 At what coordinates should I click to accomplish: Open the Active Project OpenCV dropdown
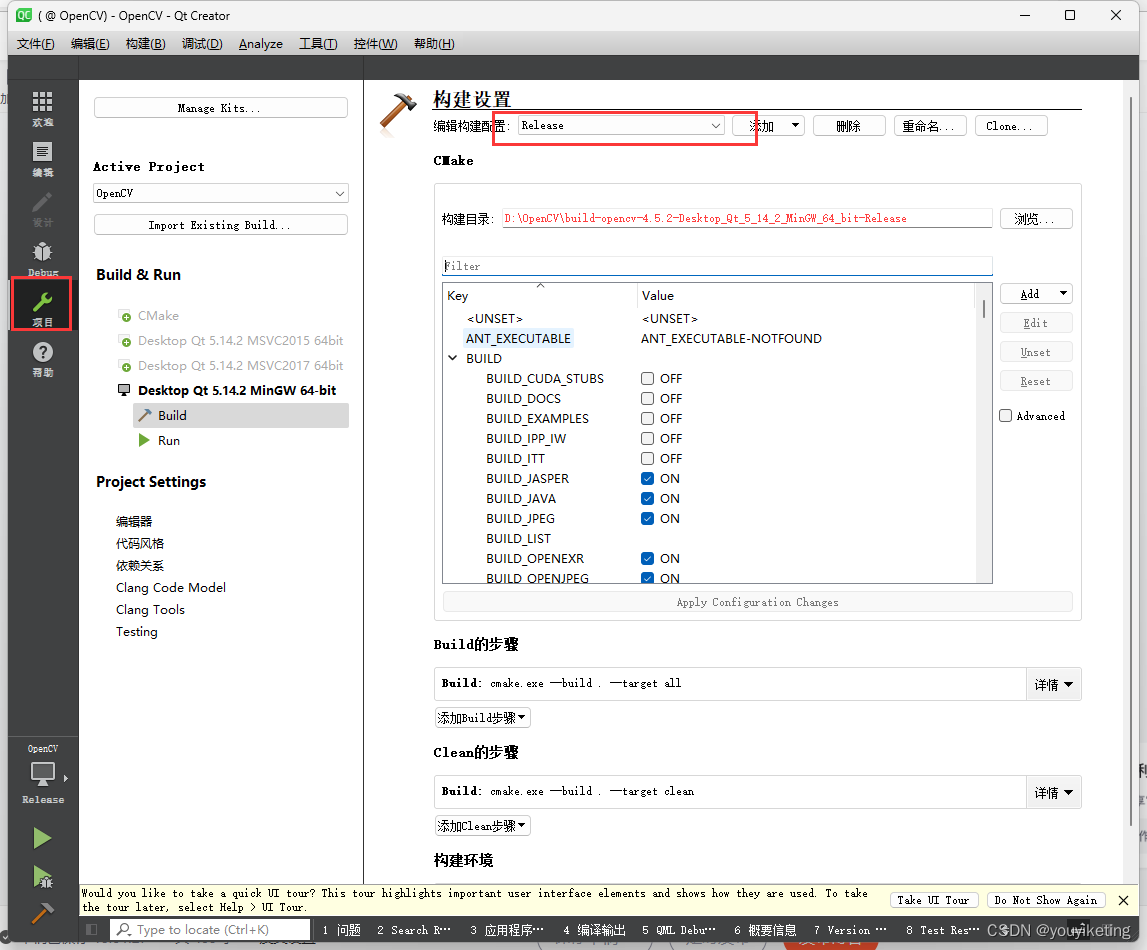click(x=221, y=193)
